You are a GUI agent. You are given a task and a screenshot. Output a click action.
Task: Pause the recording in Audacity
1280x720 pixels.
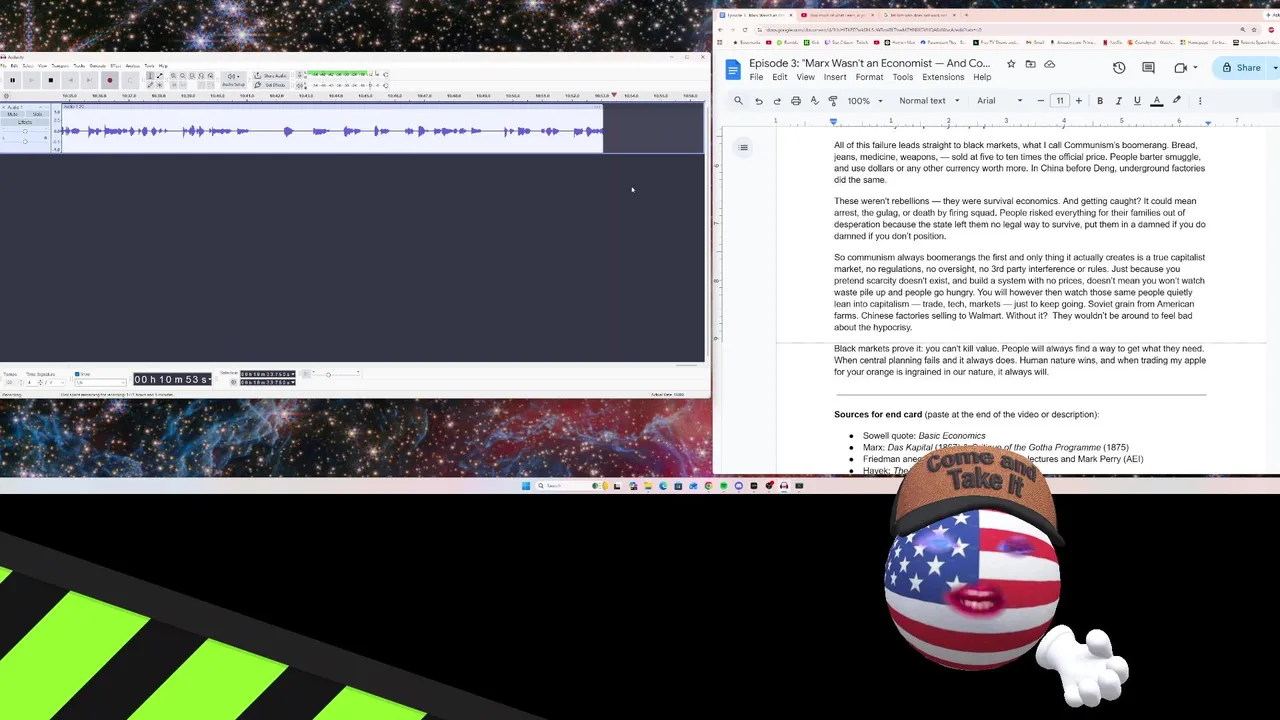[x=12, y=80]
